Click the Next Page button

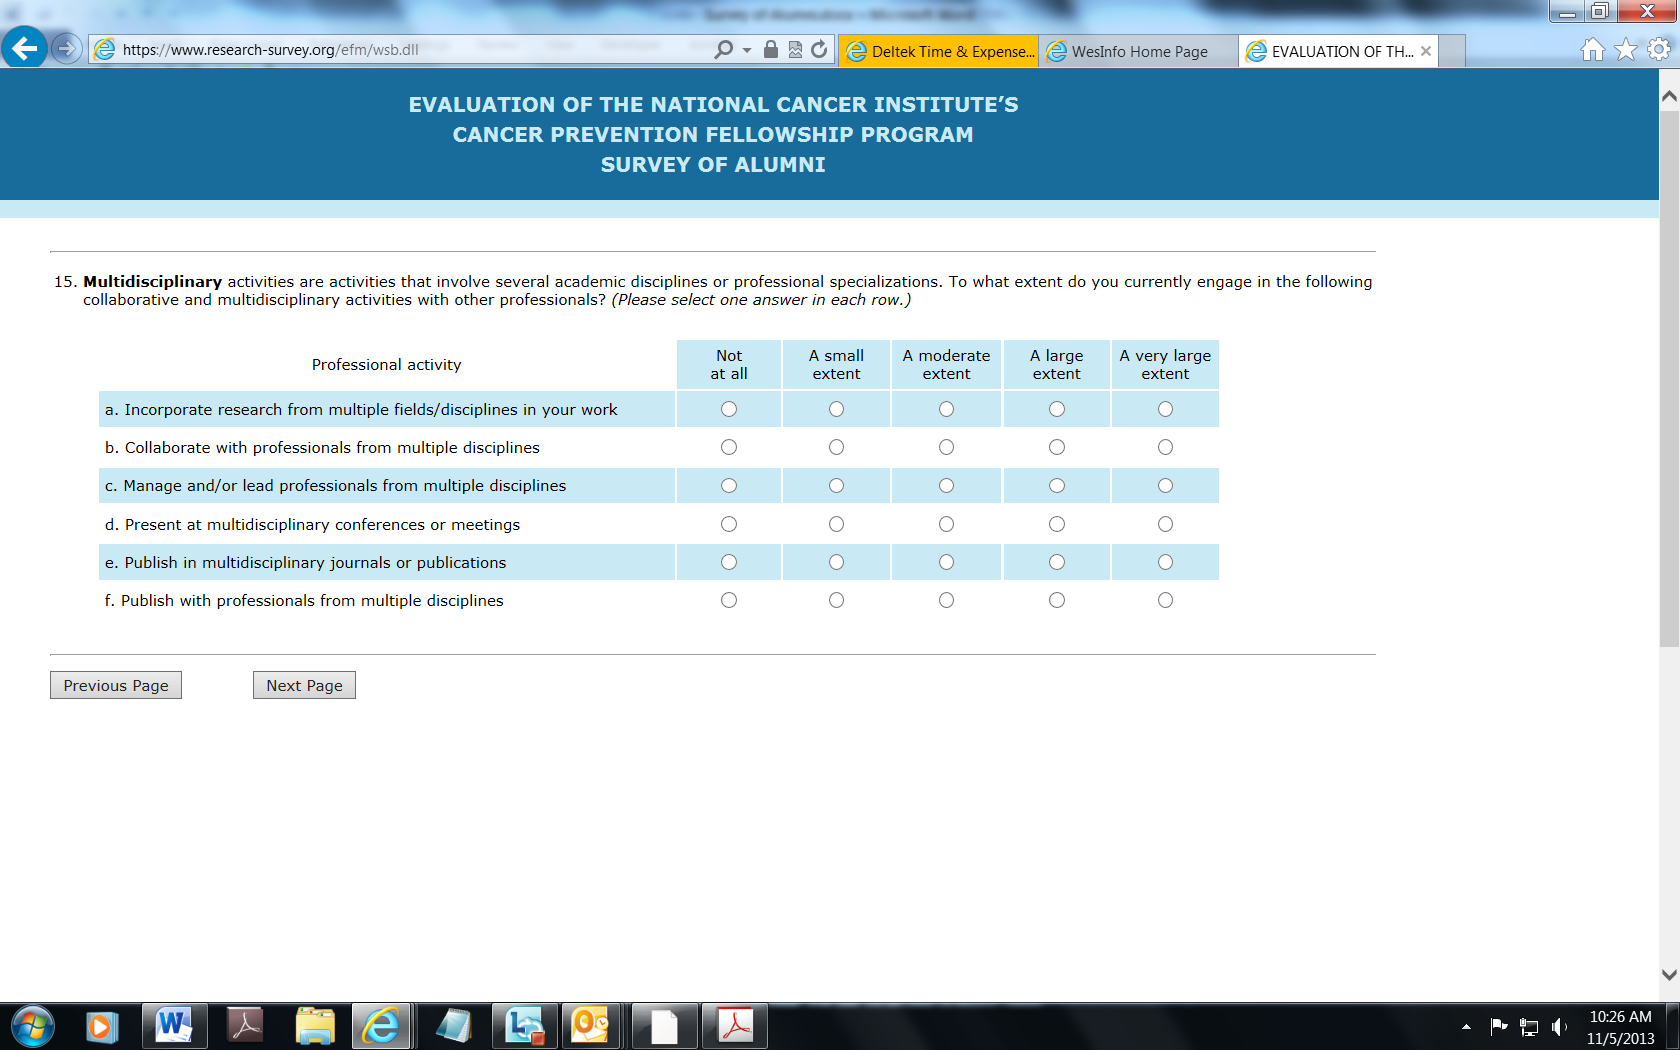pyautogui.click(x=304, y=685)
